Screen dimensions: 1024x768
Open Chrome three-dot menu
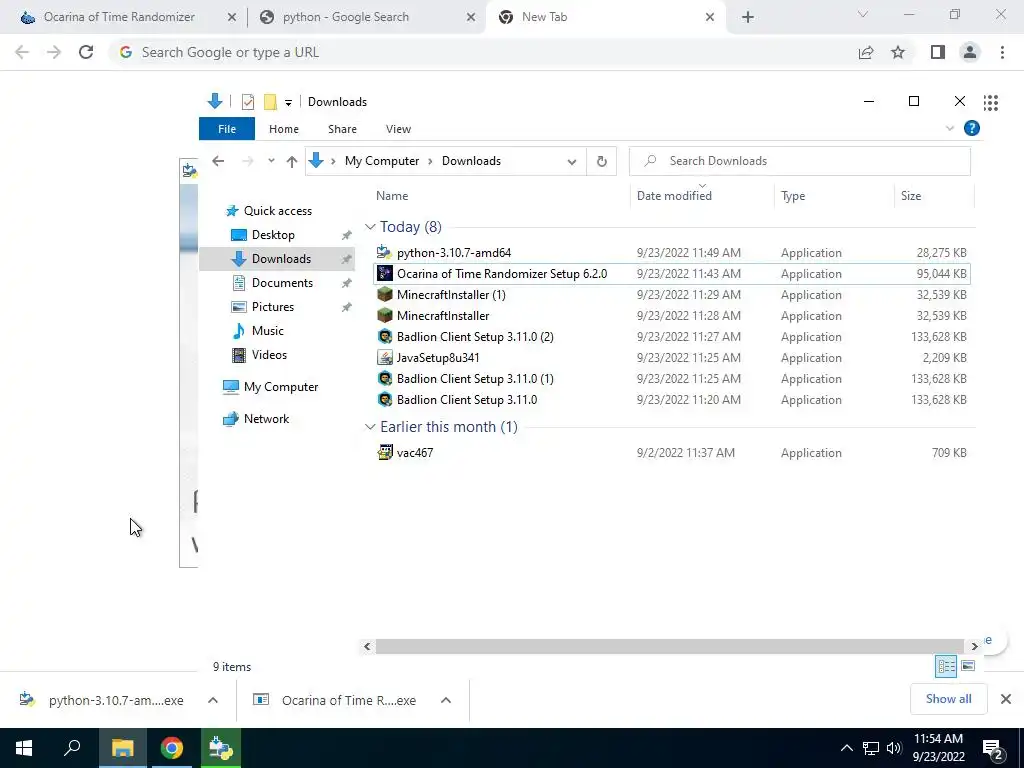tap(1002, 52)
